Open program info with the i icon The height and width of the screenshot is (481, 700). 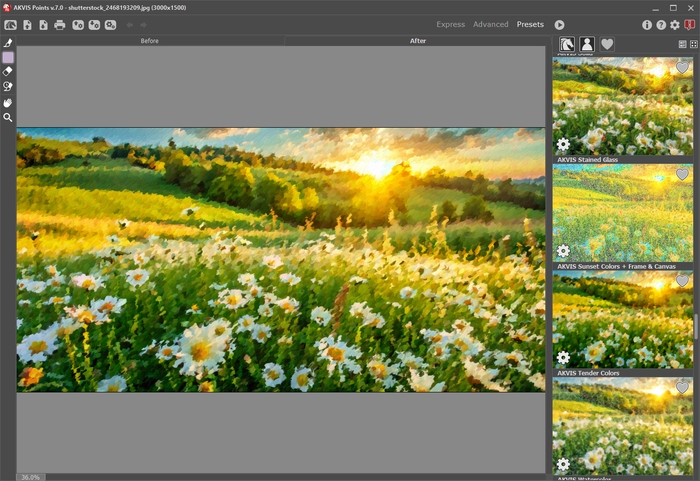(x=646, y=25)
